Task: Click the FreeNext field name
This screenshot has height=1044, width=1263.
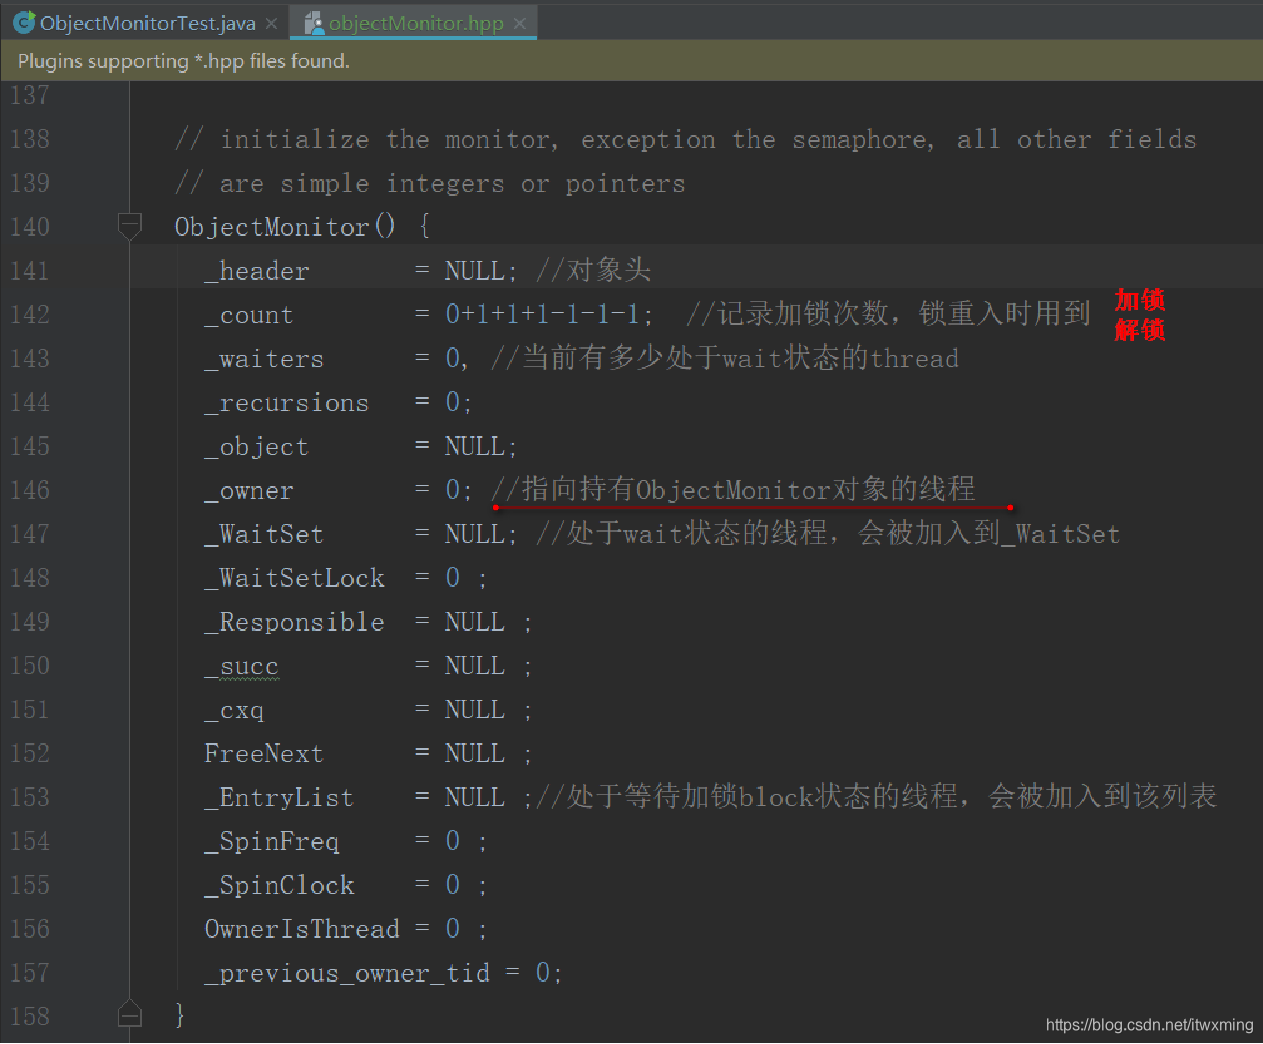Action: 264,753
